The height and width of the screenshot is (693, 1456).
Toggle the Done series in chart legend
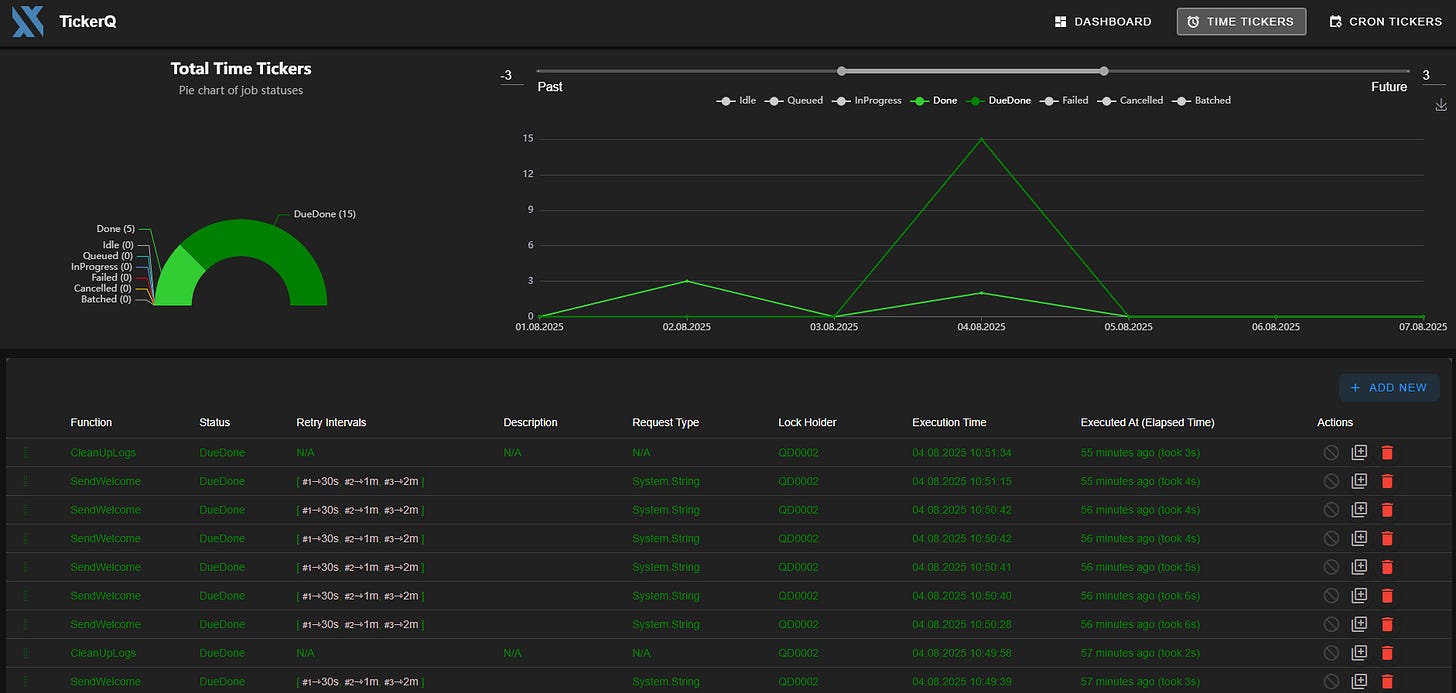pyautogui.click(x=934, y=101)
